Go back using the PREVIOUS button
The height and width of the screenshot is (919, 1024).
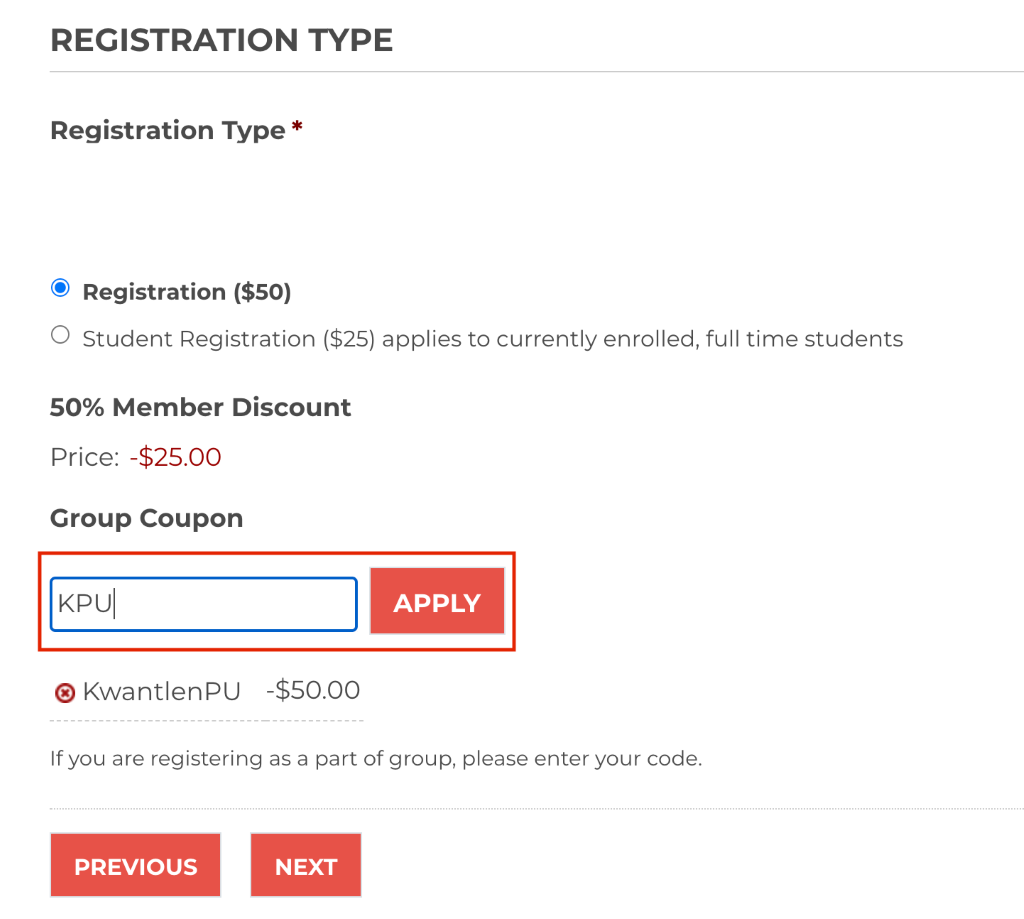135,865
